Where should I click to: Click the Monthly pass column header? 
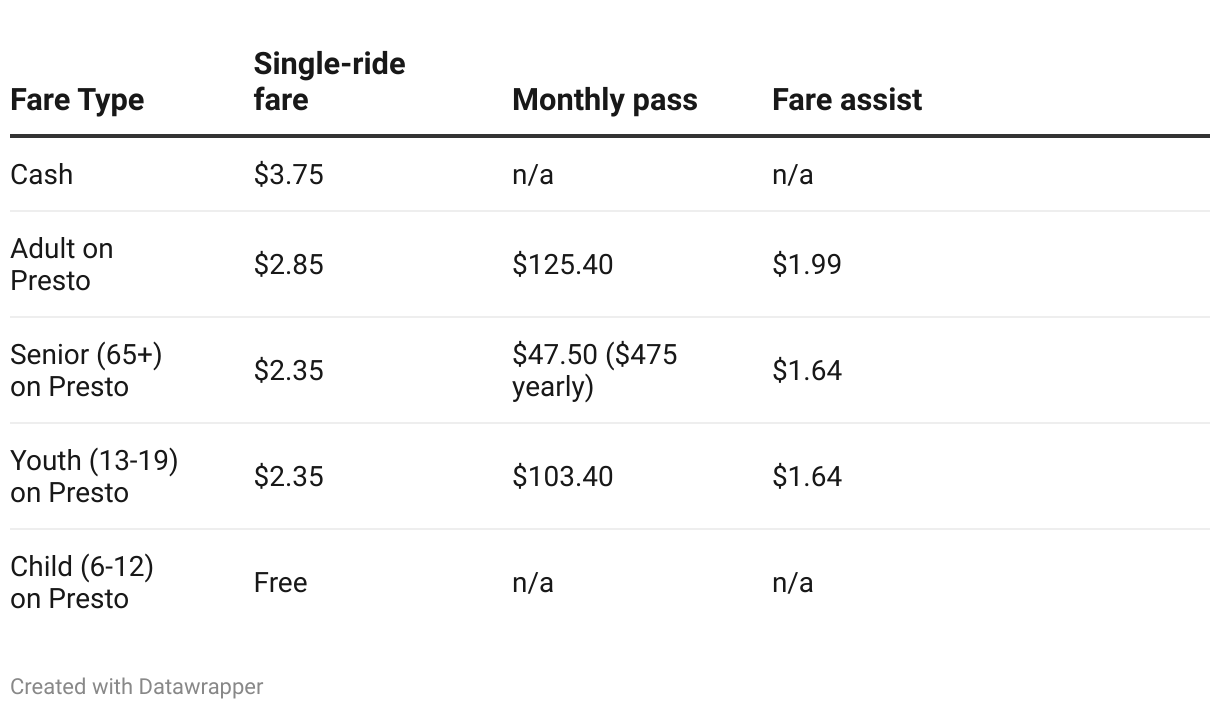coord(604,100)
